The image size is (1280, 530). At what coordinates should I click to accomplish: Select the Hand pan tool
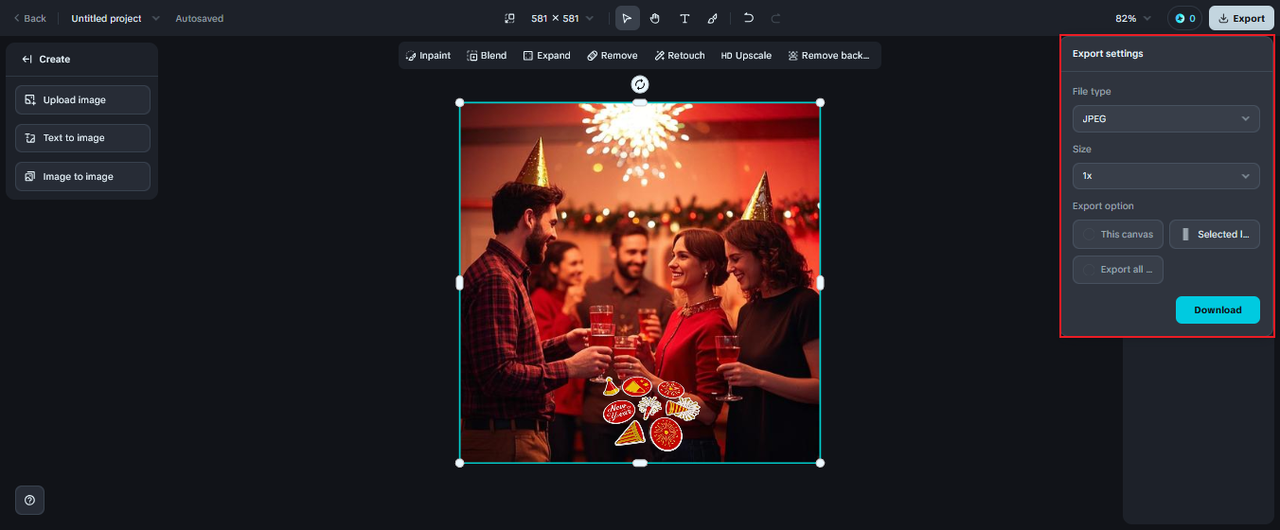(655, 18)
